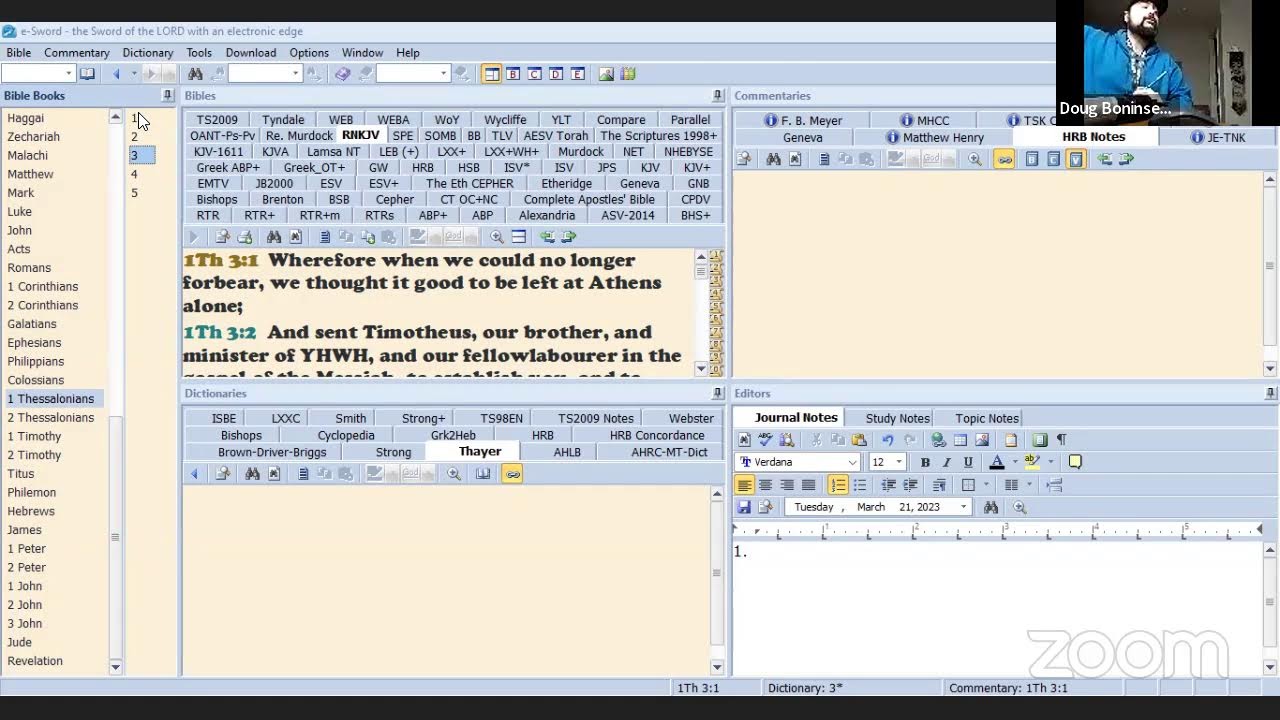The image size is (1280, 720).
Task: Open the Verdana font dropdown
Action: coord(853,462)
